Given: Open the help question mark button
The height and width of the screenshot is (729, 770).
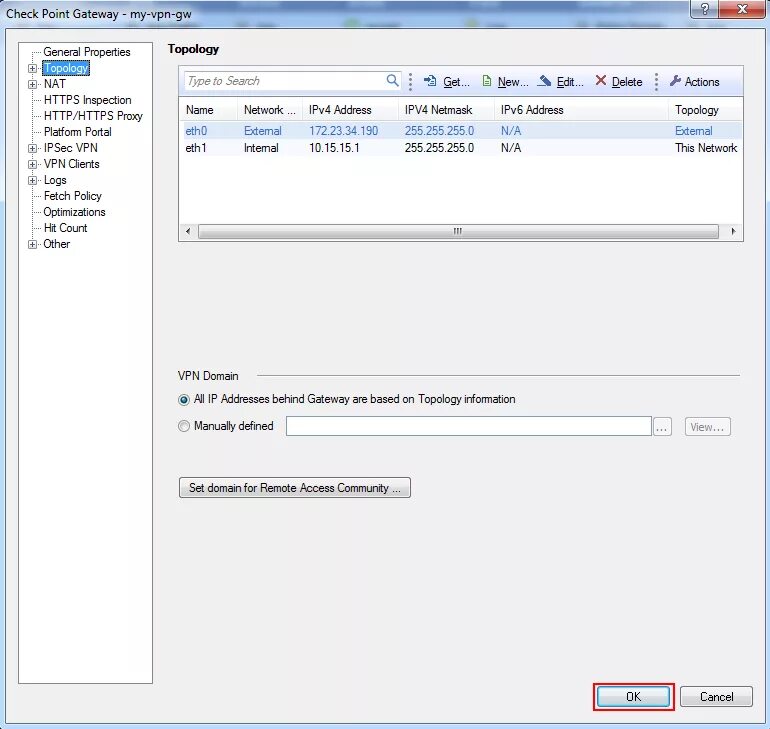Looking at the screenshot, I should [x=704, y=9].
